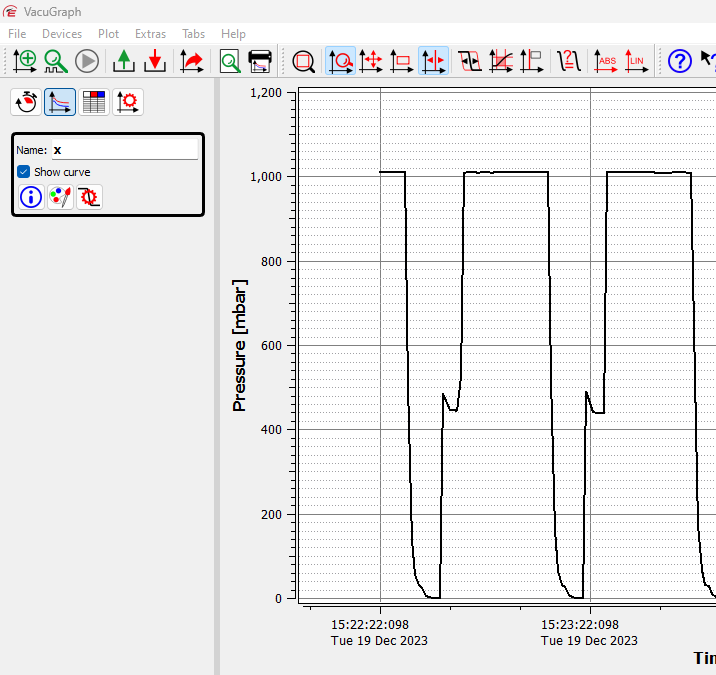Screen dimensions: 716x675
Task: Open the print preview magnifier page icon
Action: point(230,61)
